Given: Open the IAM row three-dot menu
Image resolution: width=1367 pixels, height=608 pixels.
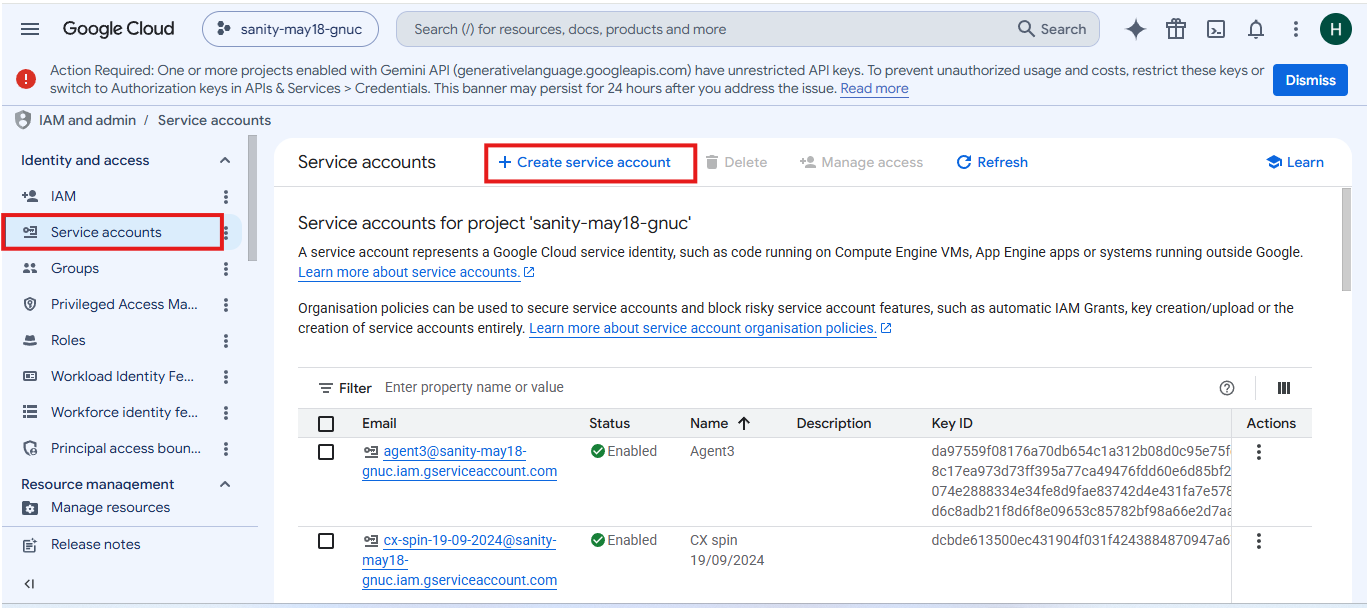Looking at the screenshot, I should 226,197.
